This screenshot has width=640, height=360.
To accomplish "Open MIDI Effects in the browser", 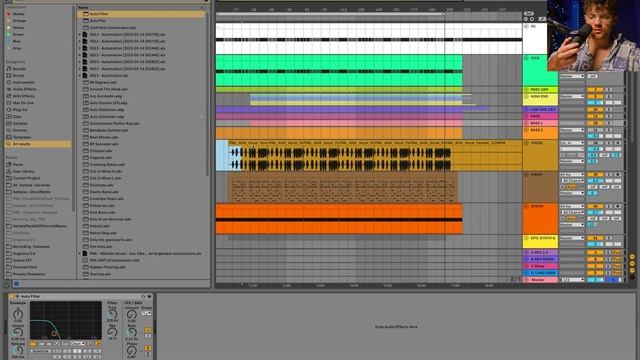I will point(23,96).
